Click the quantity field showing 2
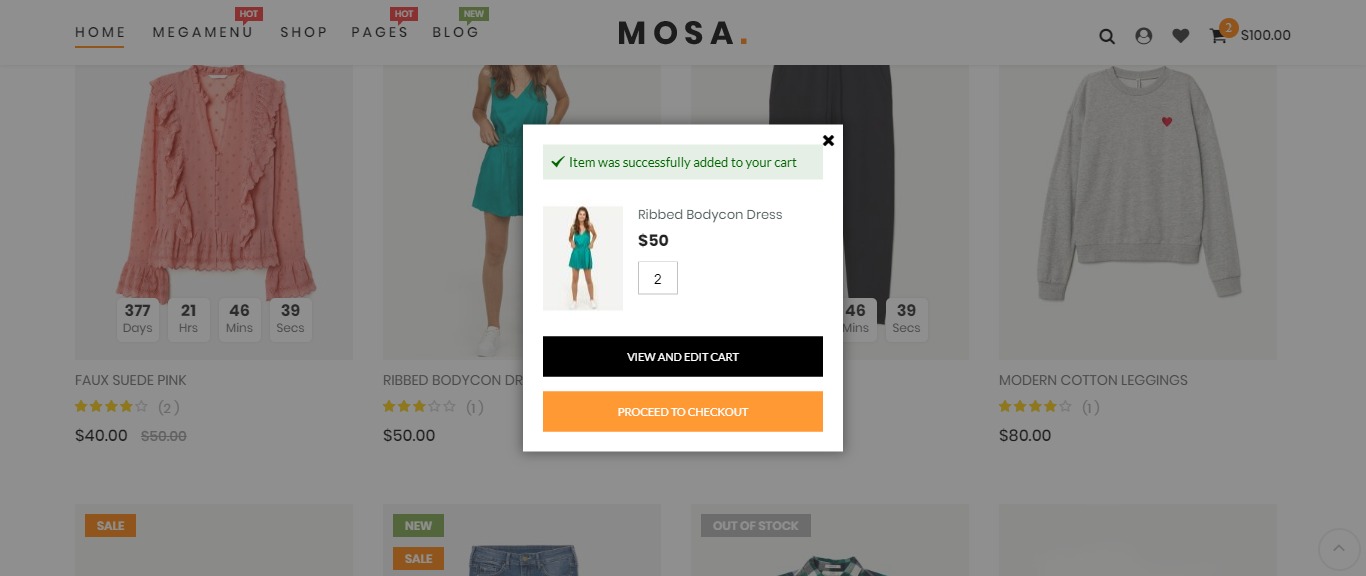Image resolution: width=1366 pixels, height=576 pixels. (x=658, y=279)
